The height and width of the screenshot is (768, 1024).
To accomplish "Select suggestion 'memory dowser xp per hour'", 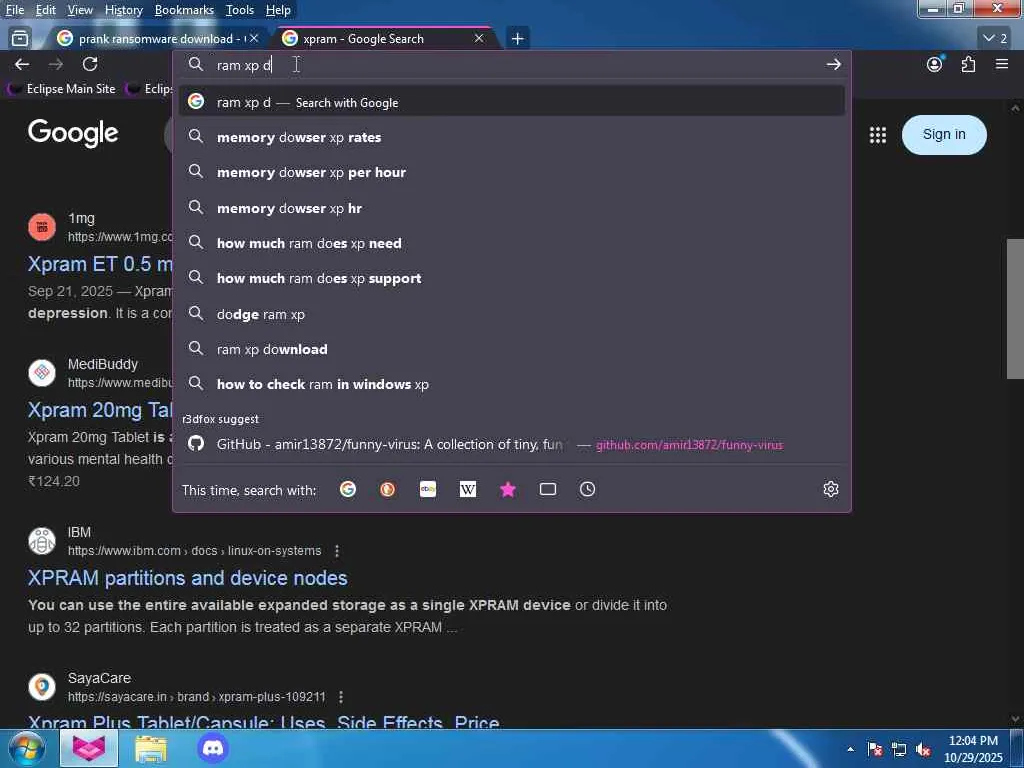I will pos(511,172).
